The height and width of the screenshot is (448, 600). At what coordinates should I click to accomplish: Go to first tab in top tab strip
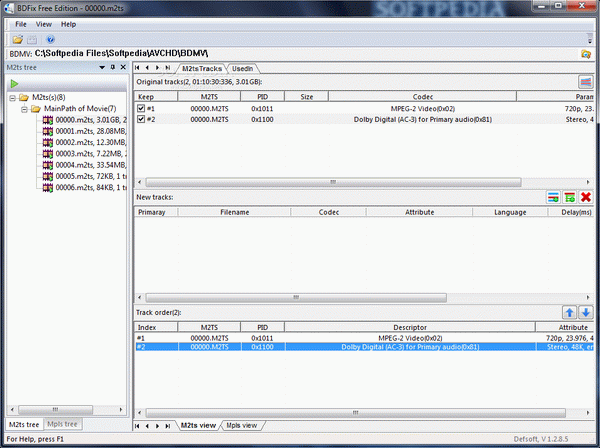137,68
